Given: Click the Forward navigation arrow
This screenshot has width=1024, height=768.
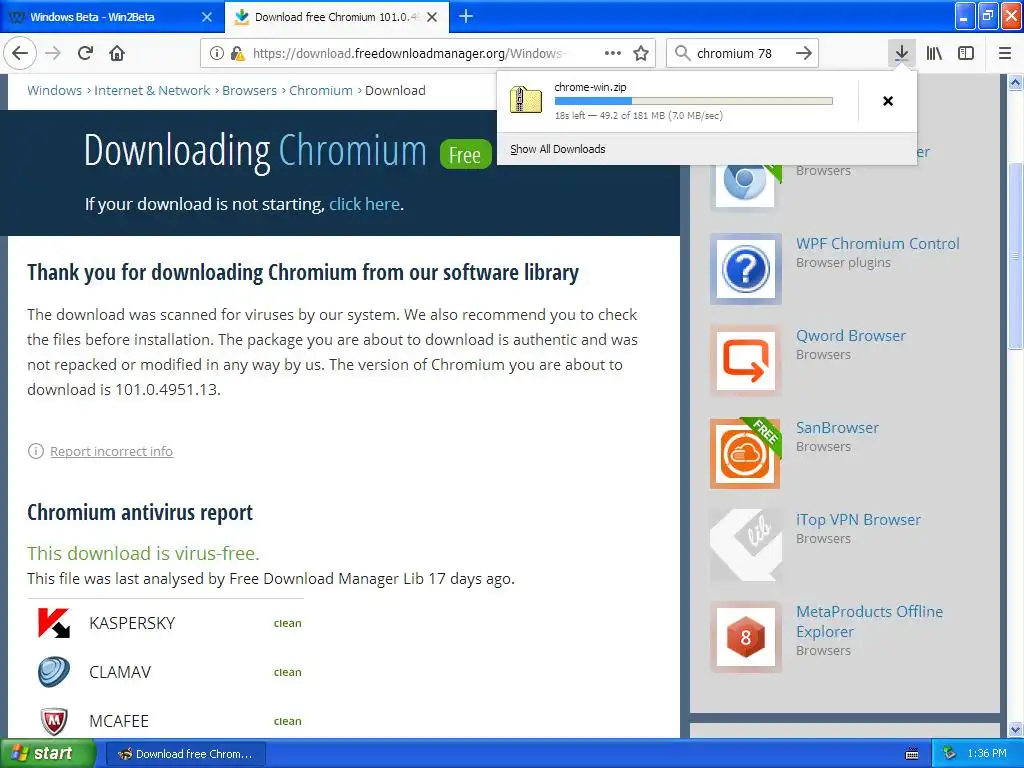Looking at the screenshot, I should (53, 54).
